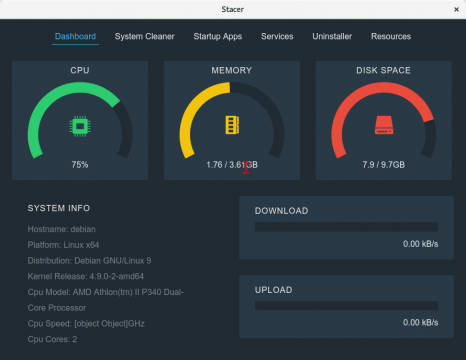Click the yellow memory RAM icon
The height and width of the screenshot is (360, 466).
pyautogui.click(x=232, y=125)
